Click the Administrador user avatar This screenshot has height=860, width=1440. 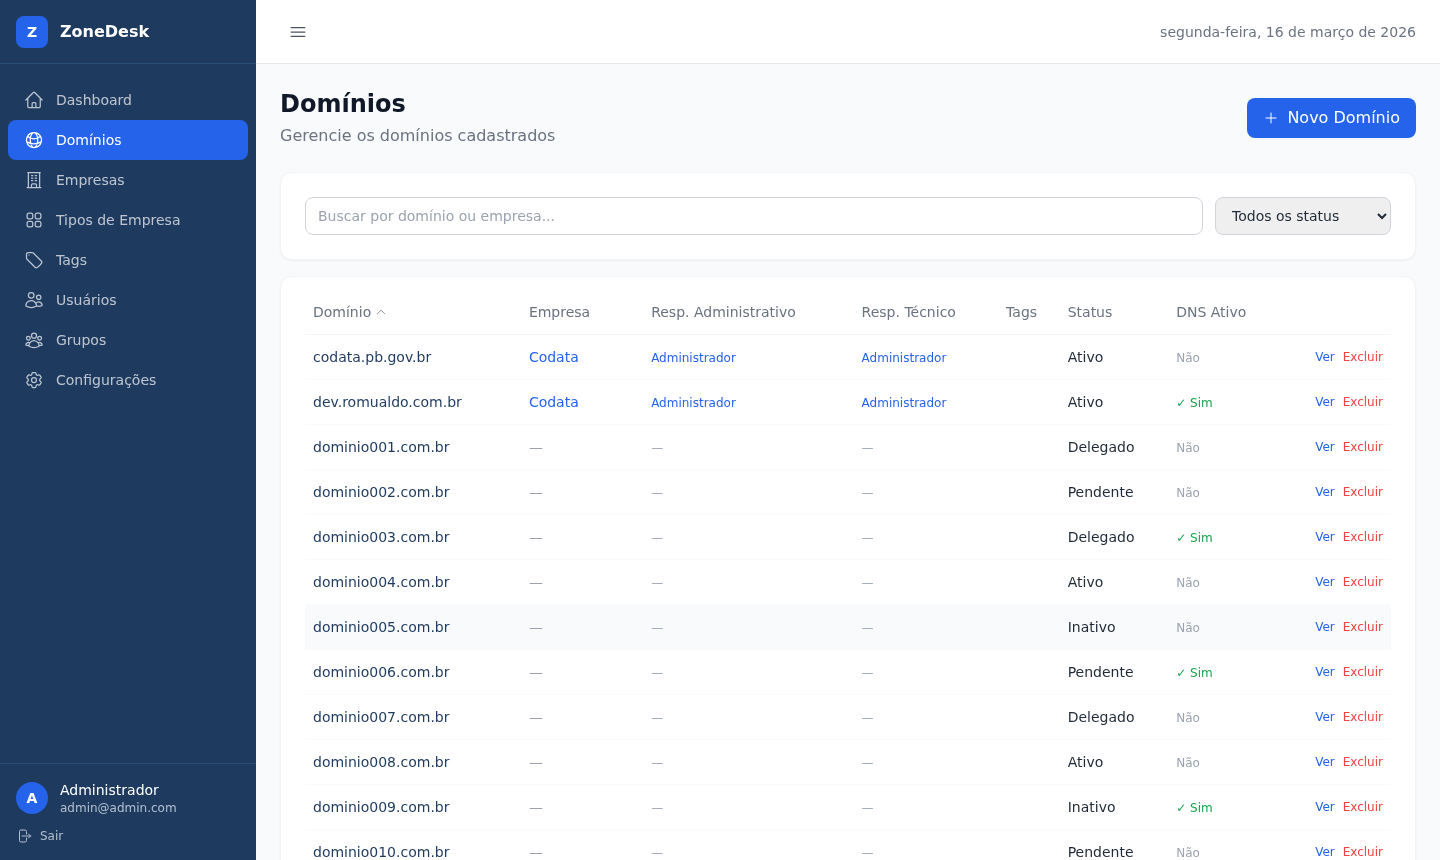[32, 798]
